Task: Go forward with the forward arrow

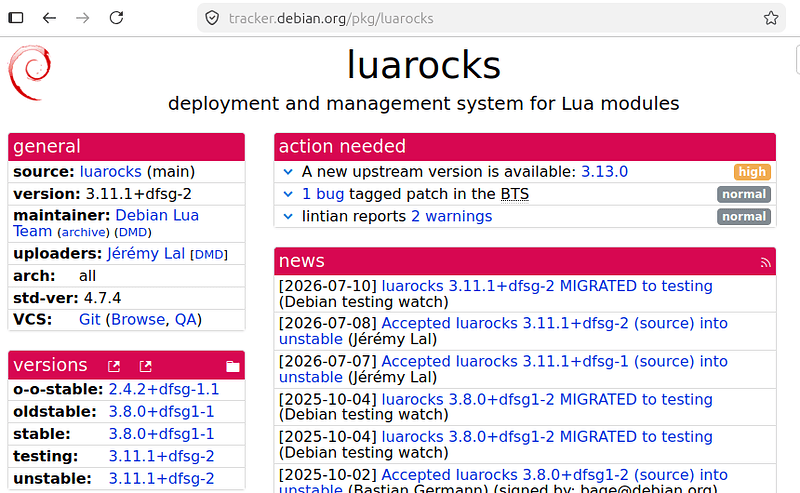Action: pyautogui.click(x=82, y=18)
